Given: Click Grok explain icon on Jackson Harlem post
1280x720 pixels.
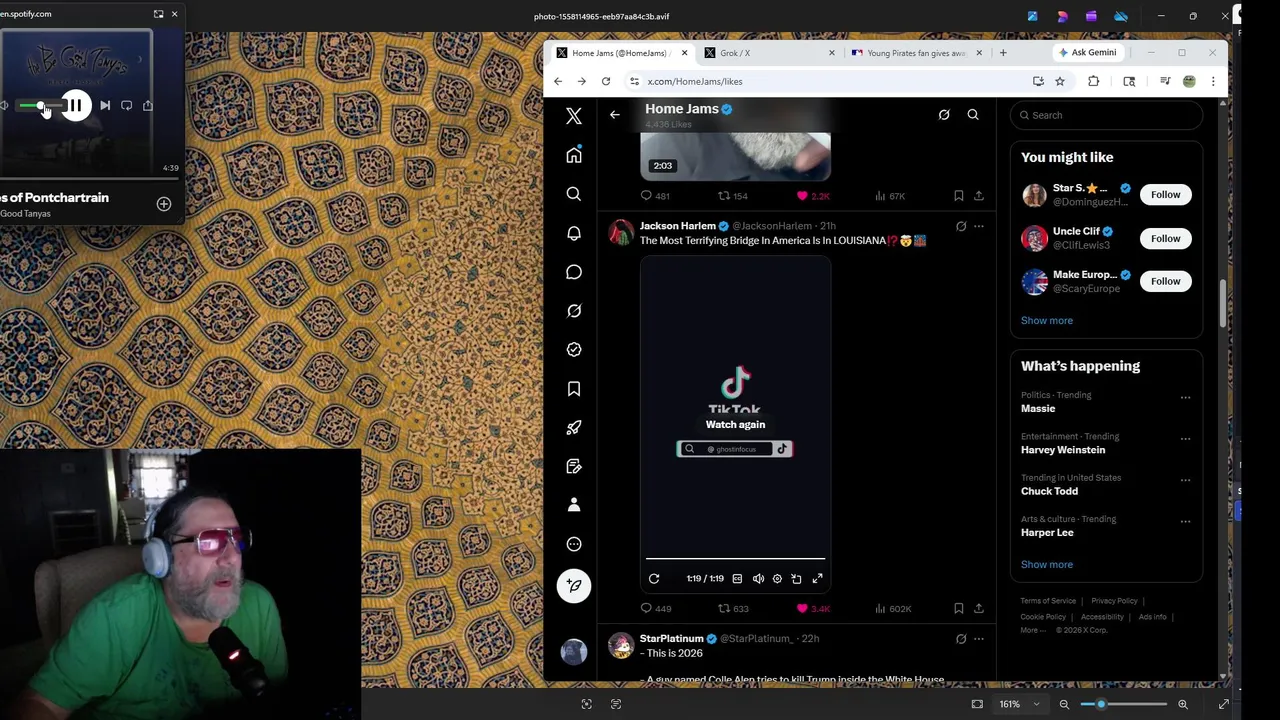Looking at the screenshot, I should [x=961, y=226].
